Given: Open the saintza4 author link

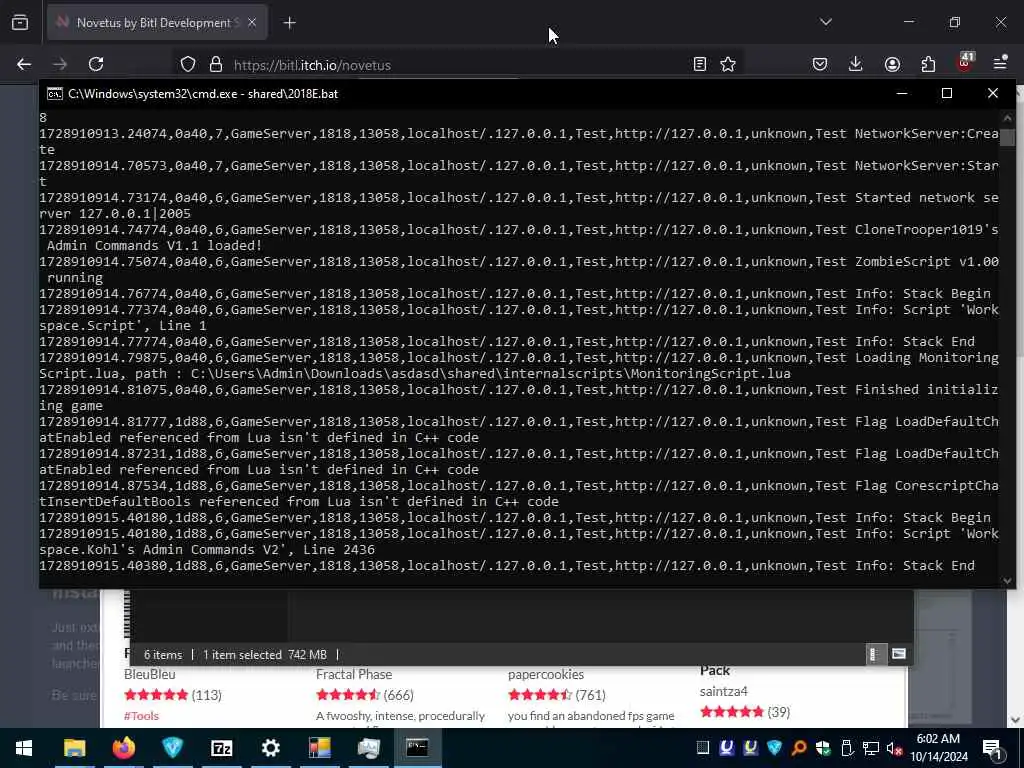Looking at the screenshot, I should [724, 691].
